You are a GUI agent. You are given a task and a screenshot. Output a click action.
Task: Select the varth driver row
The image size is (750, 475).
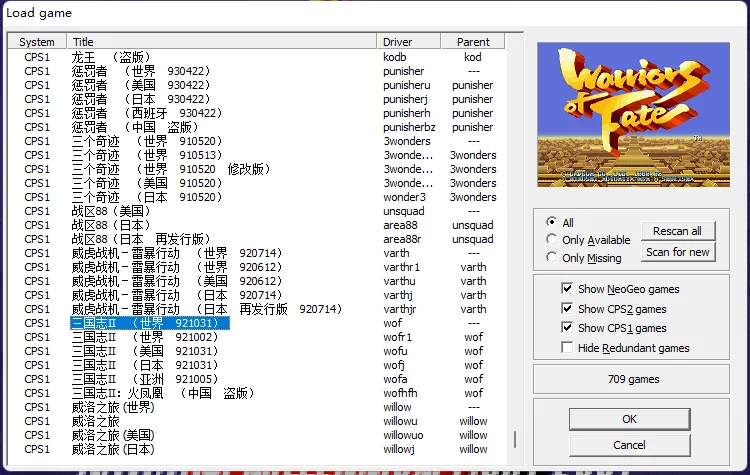click(x=256, y=253)
